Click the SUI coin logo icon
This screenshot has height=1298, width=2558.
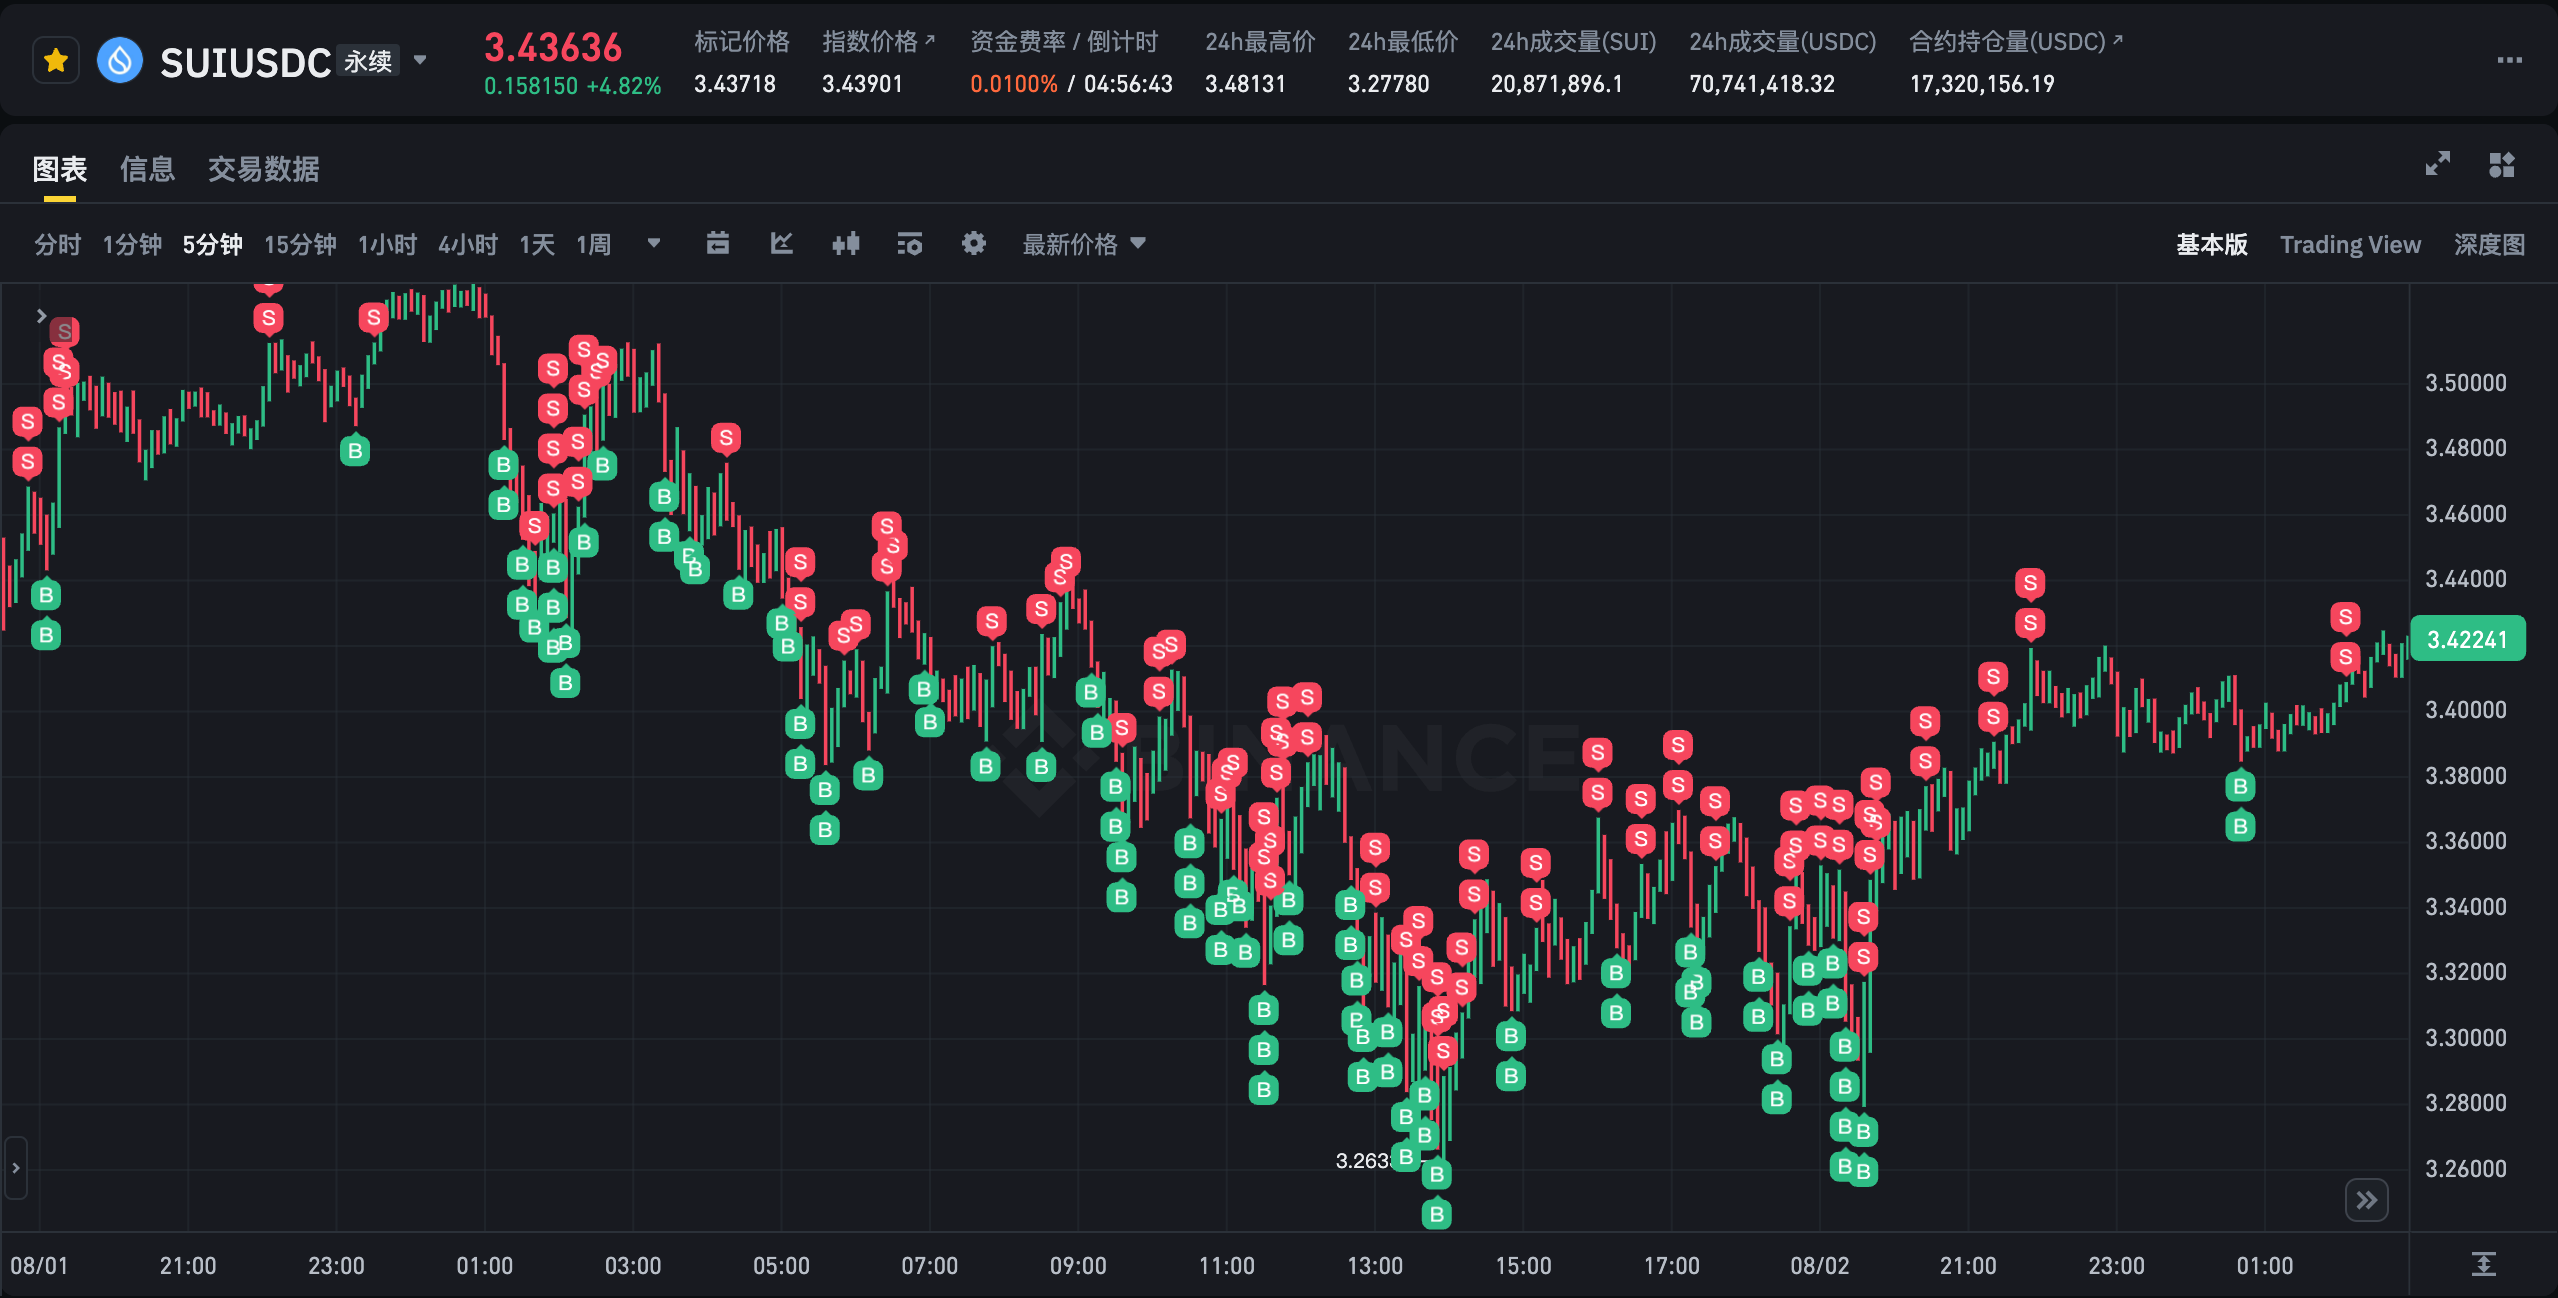(120, 61)
